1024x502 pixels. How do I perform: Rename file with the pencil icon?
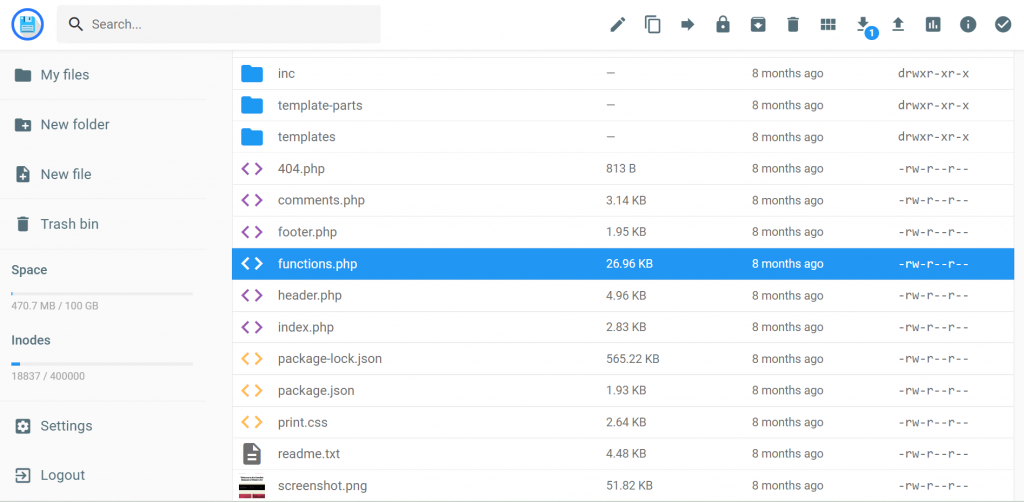617,25
